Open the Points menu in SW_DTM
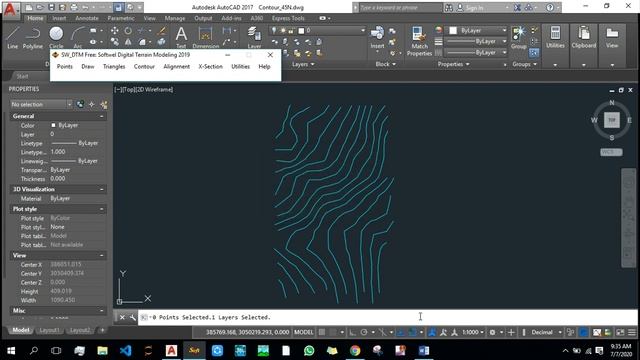Viewport: 640px width, 360px height. pyautogui.click(x=64, y=67)
